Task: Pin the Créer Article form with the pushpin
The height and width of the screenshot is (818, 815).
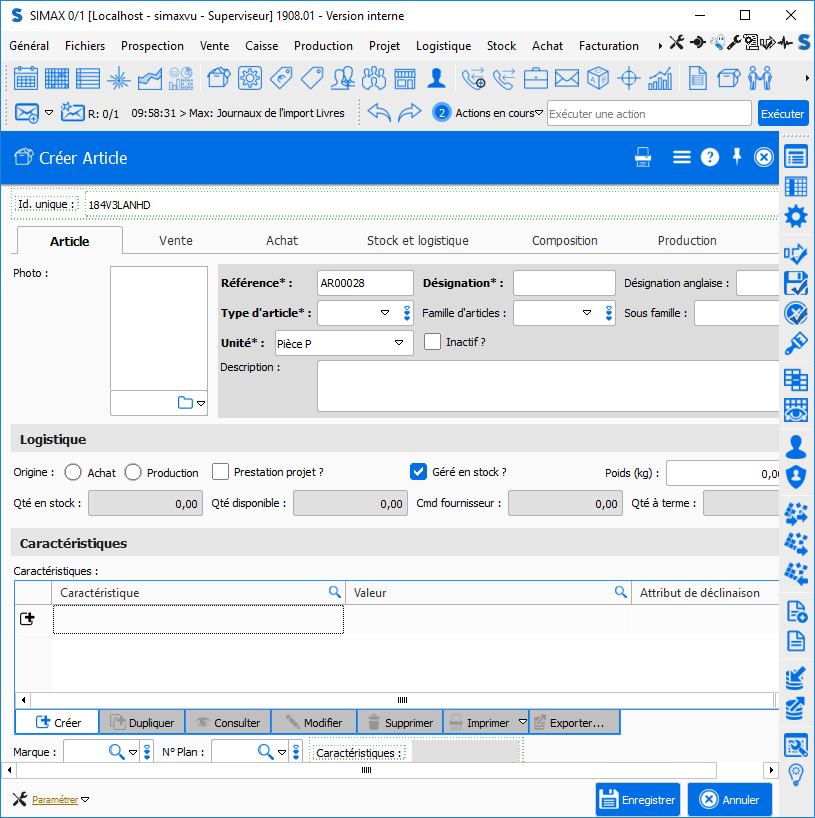Action: pos(737,156)
